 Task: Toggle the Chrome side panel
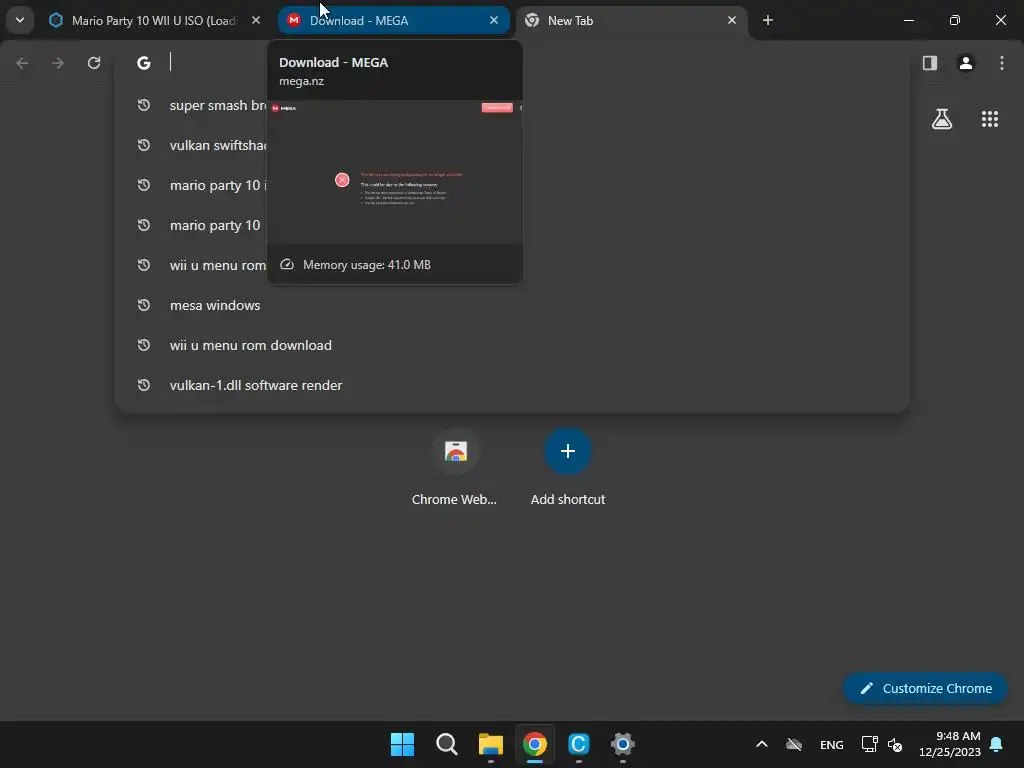930,63
